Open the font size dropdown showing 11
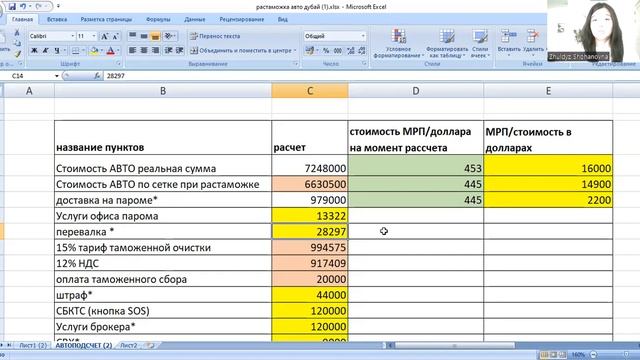 (94, 36)
